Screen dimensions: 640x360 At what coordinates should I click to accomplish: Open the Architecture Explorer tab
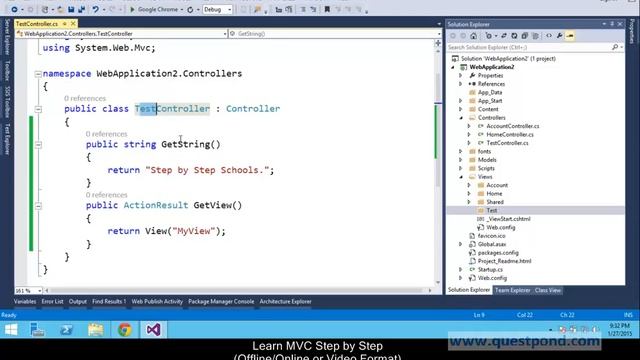click(285, 302)
